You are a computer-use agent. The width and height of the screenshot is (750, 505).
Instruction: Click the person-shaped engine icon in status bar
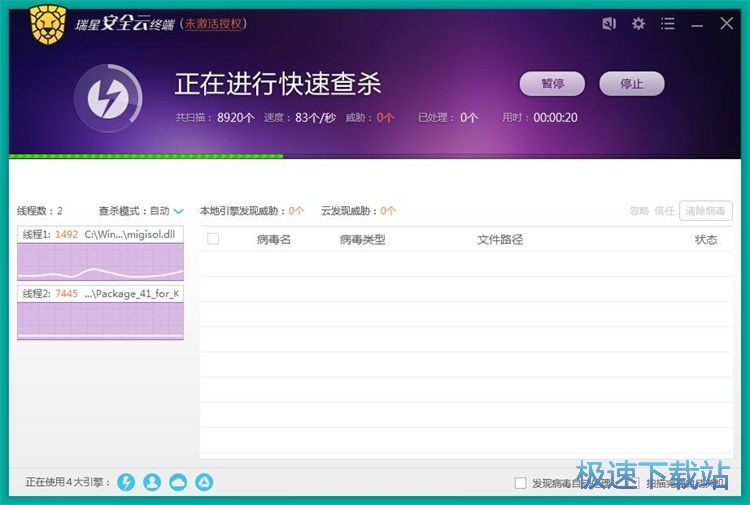[x=152, y=482]
